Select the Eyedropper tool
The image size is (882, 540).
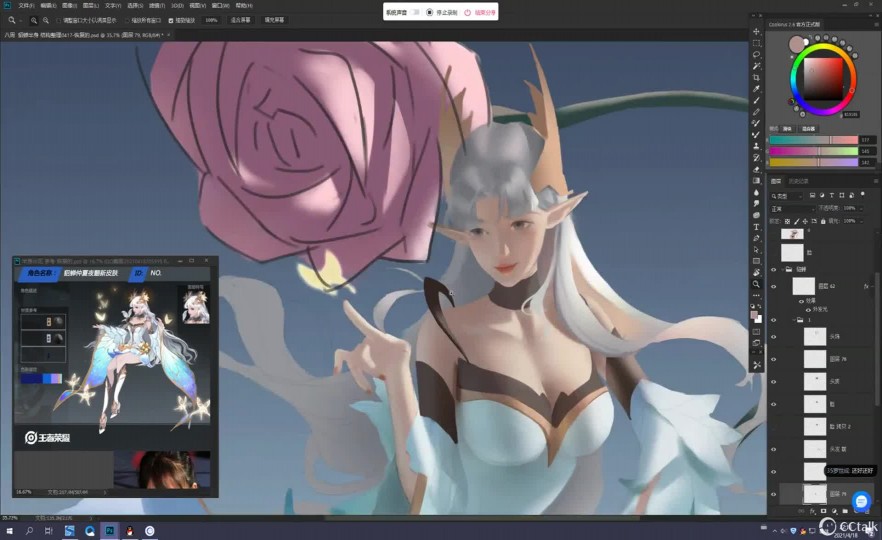pos(757,89)
